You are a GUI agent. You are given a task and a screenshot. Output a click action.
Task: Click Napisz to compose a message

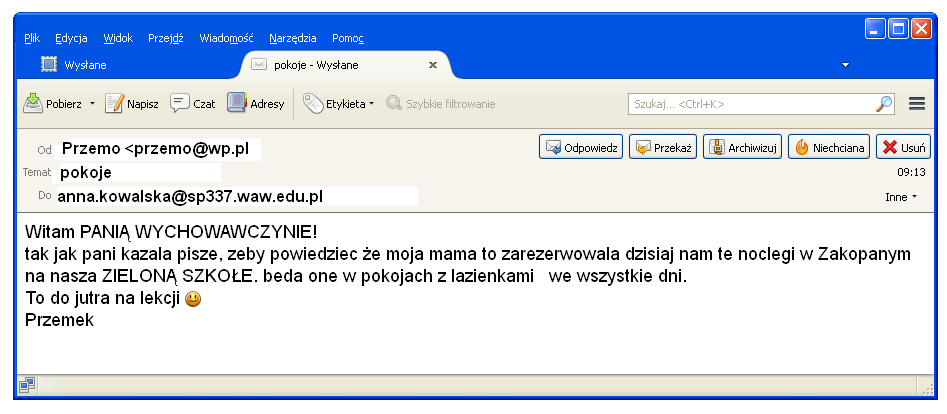point(132,103)
